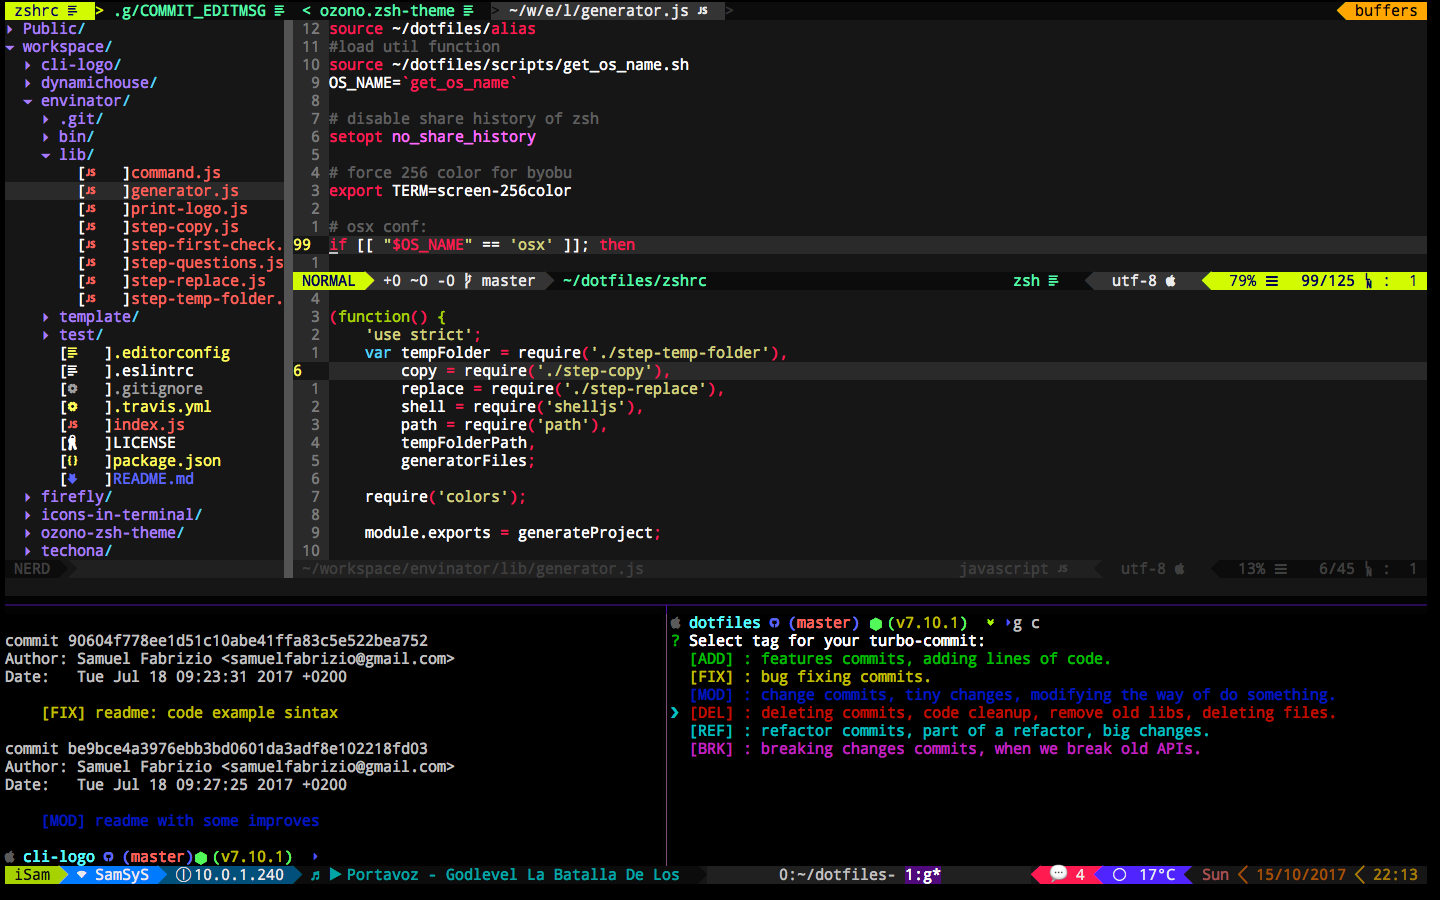Place cursor on the setopt no_share_history line
This screenshot has height=900, width=1440.
point(432,137)
